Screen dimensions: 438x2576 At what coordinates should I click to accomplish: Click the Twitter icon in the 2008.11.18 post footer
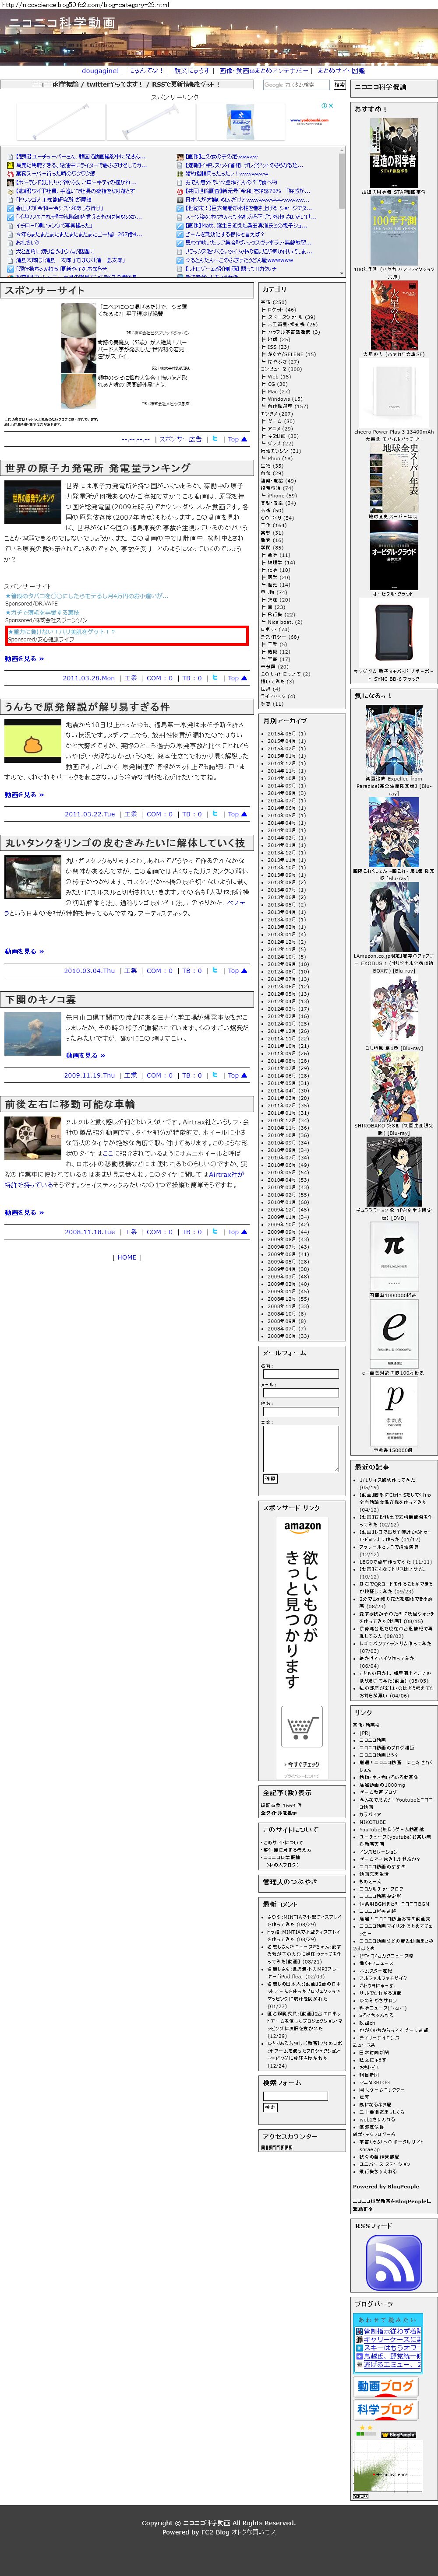(x=214, y=1232)
